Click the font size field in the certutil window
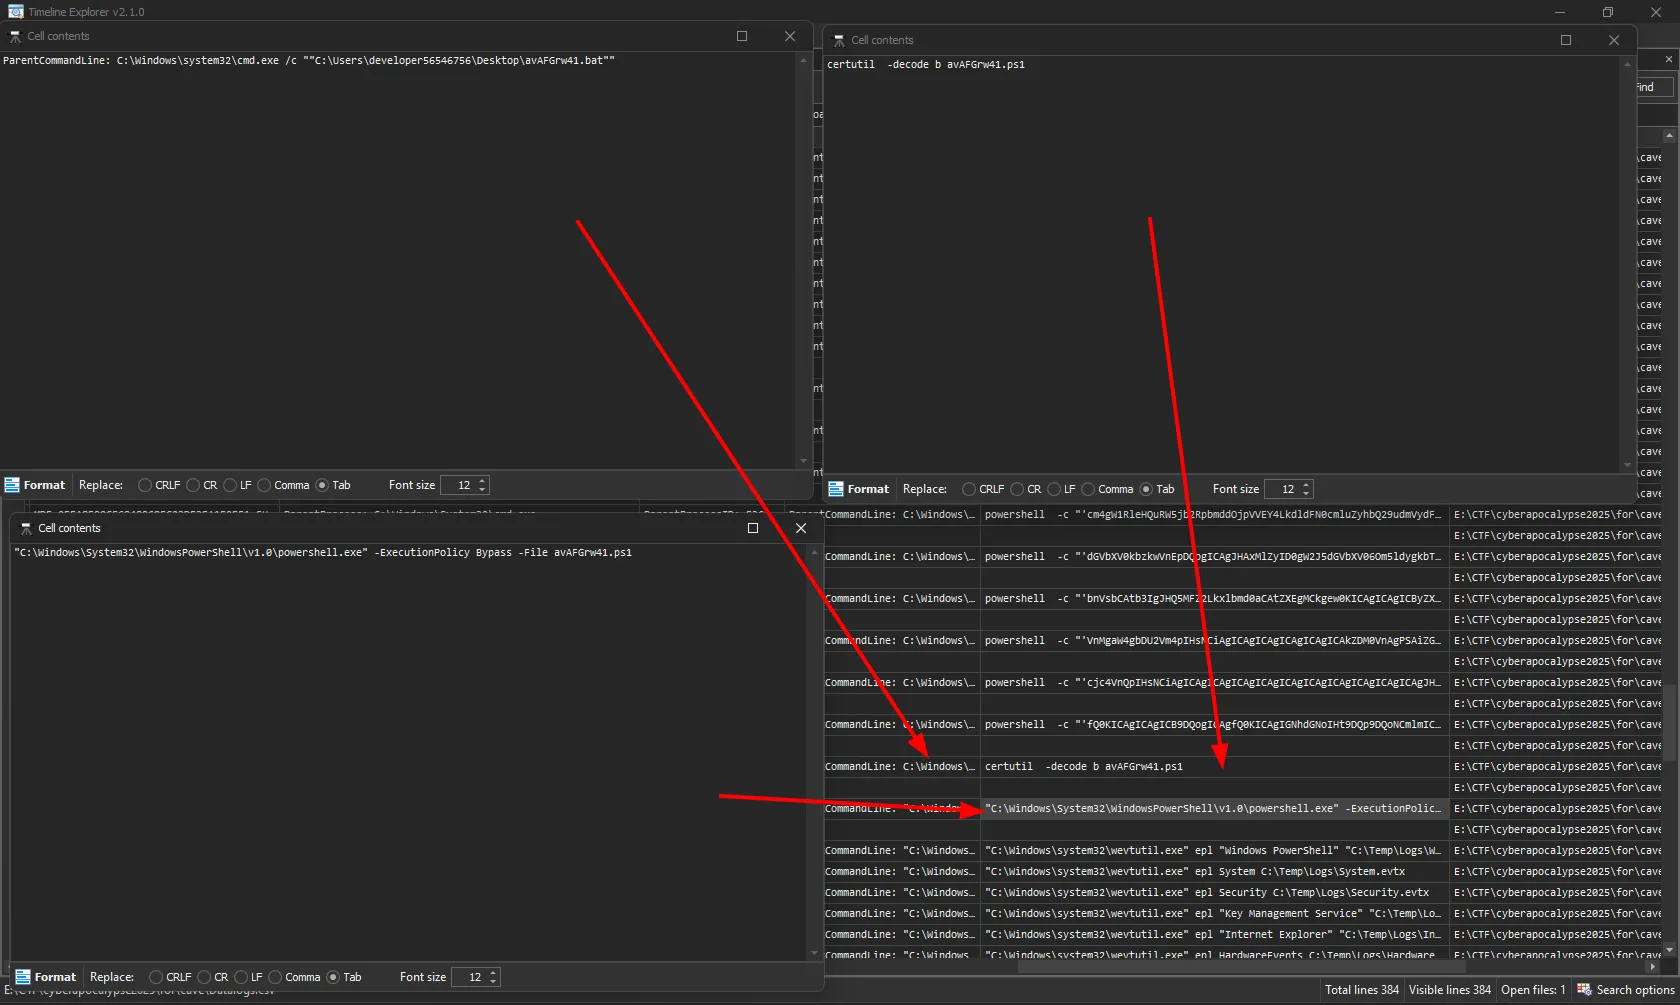This screenshot has width=1680, height=1005. (1283, 489)
